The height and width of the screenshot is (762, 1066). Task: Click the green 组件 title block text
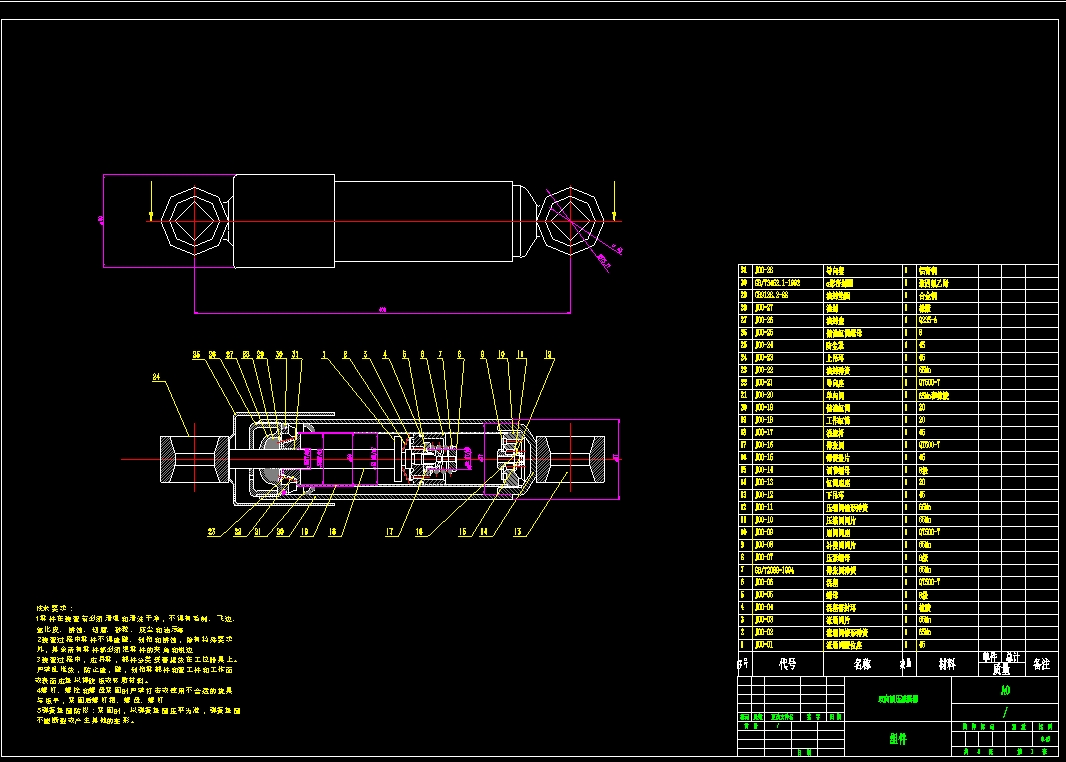click(x=898, y=739)
